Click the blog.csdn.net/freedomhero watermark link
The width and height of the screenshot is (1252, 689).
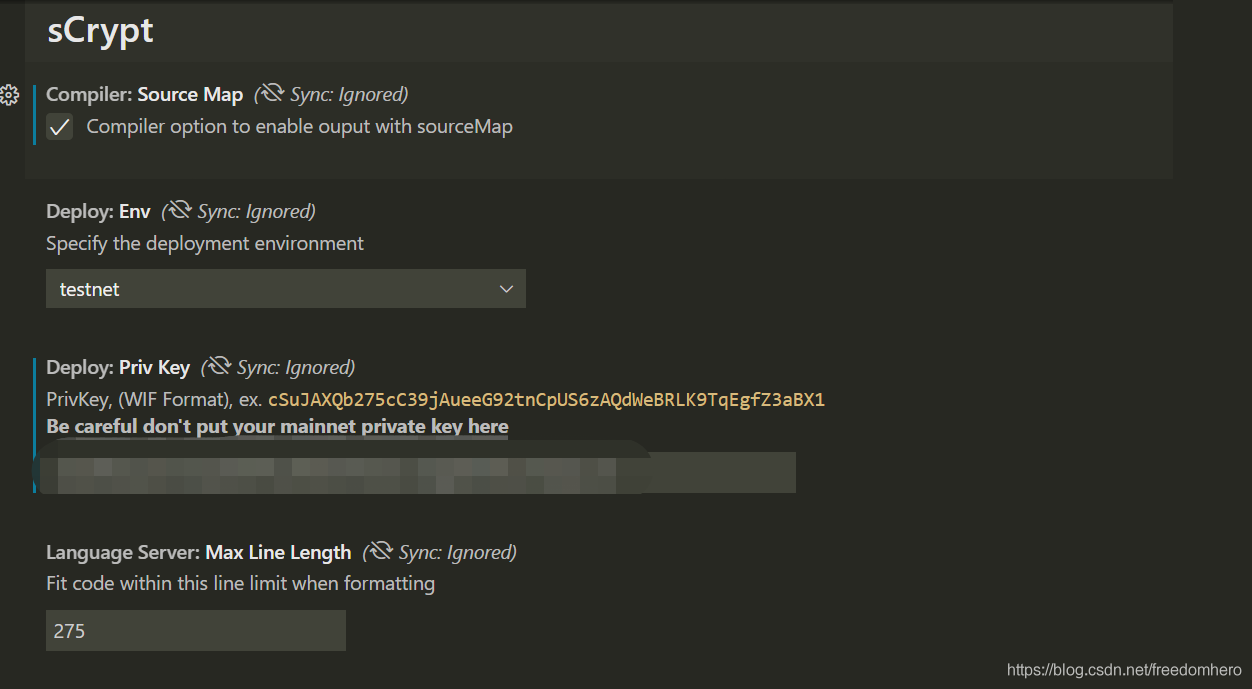click(1124, 670)
